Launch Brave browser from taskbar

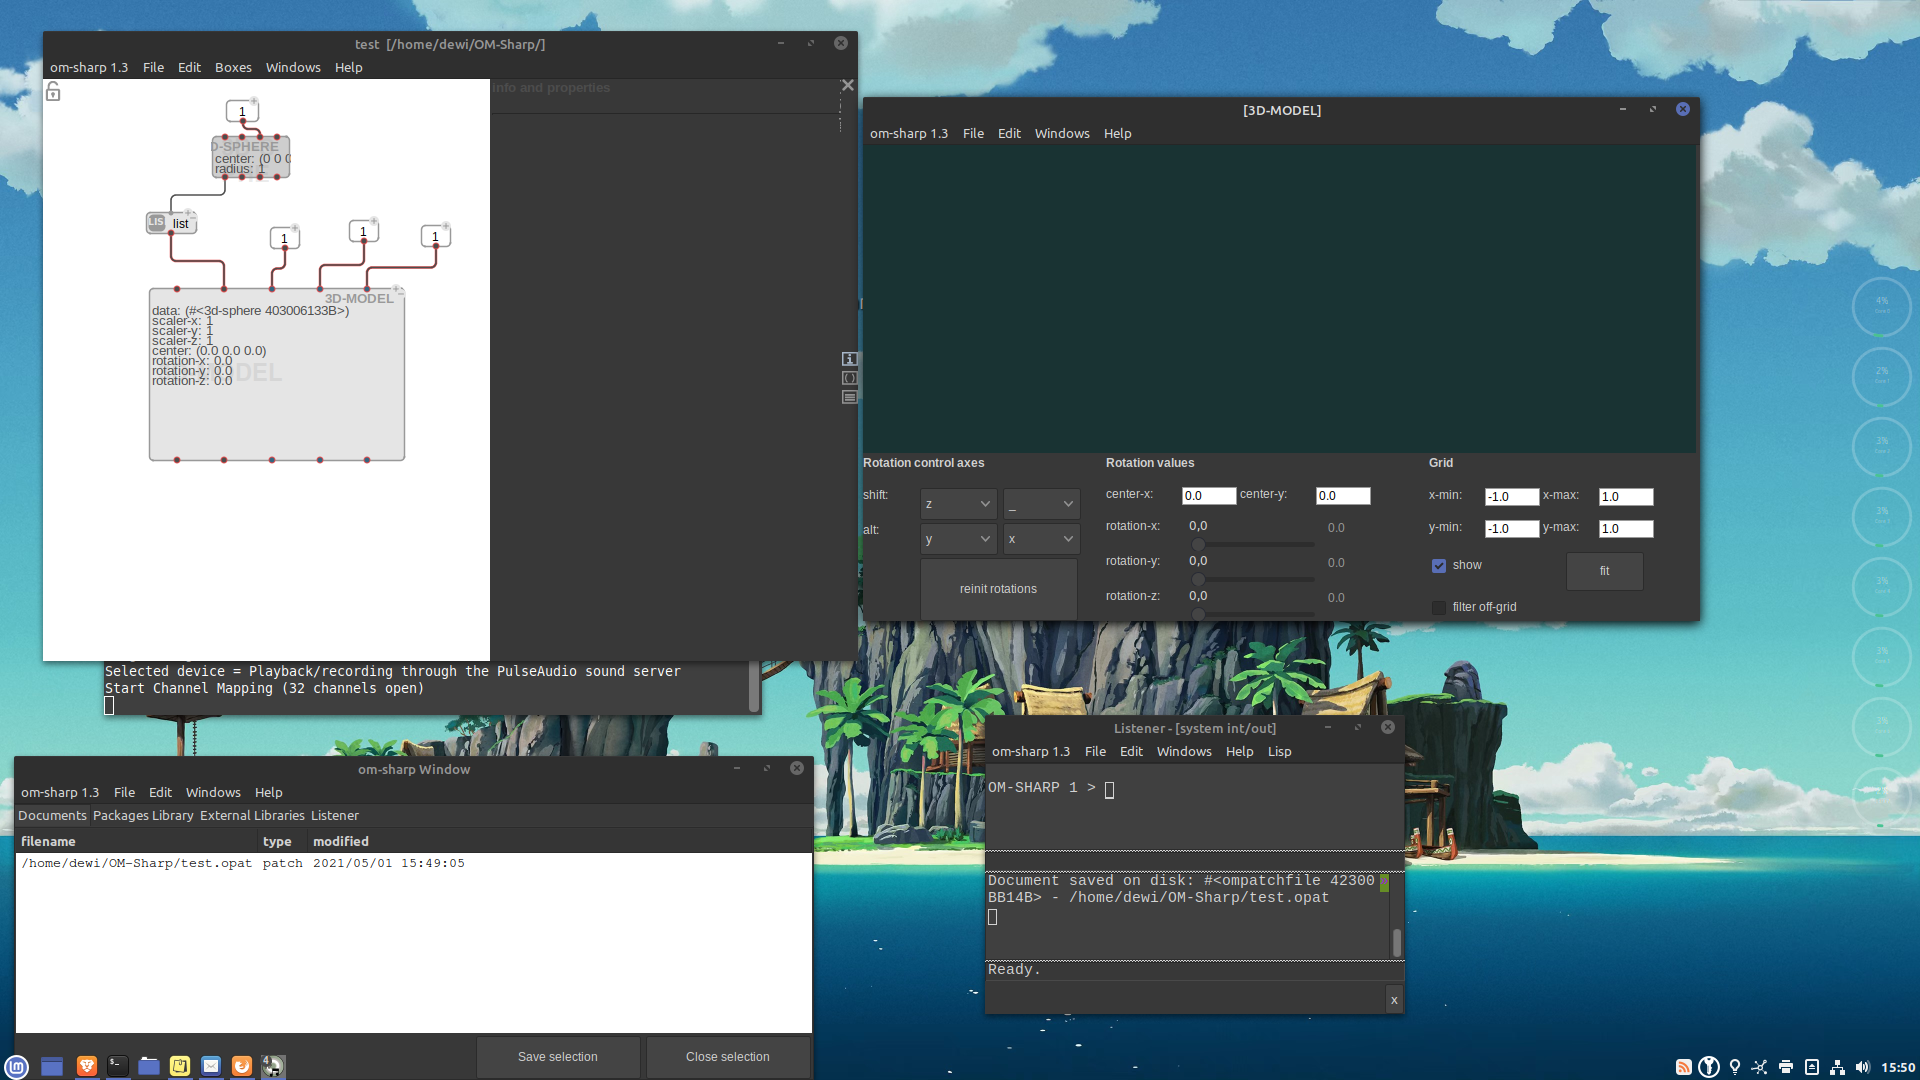87,1066
